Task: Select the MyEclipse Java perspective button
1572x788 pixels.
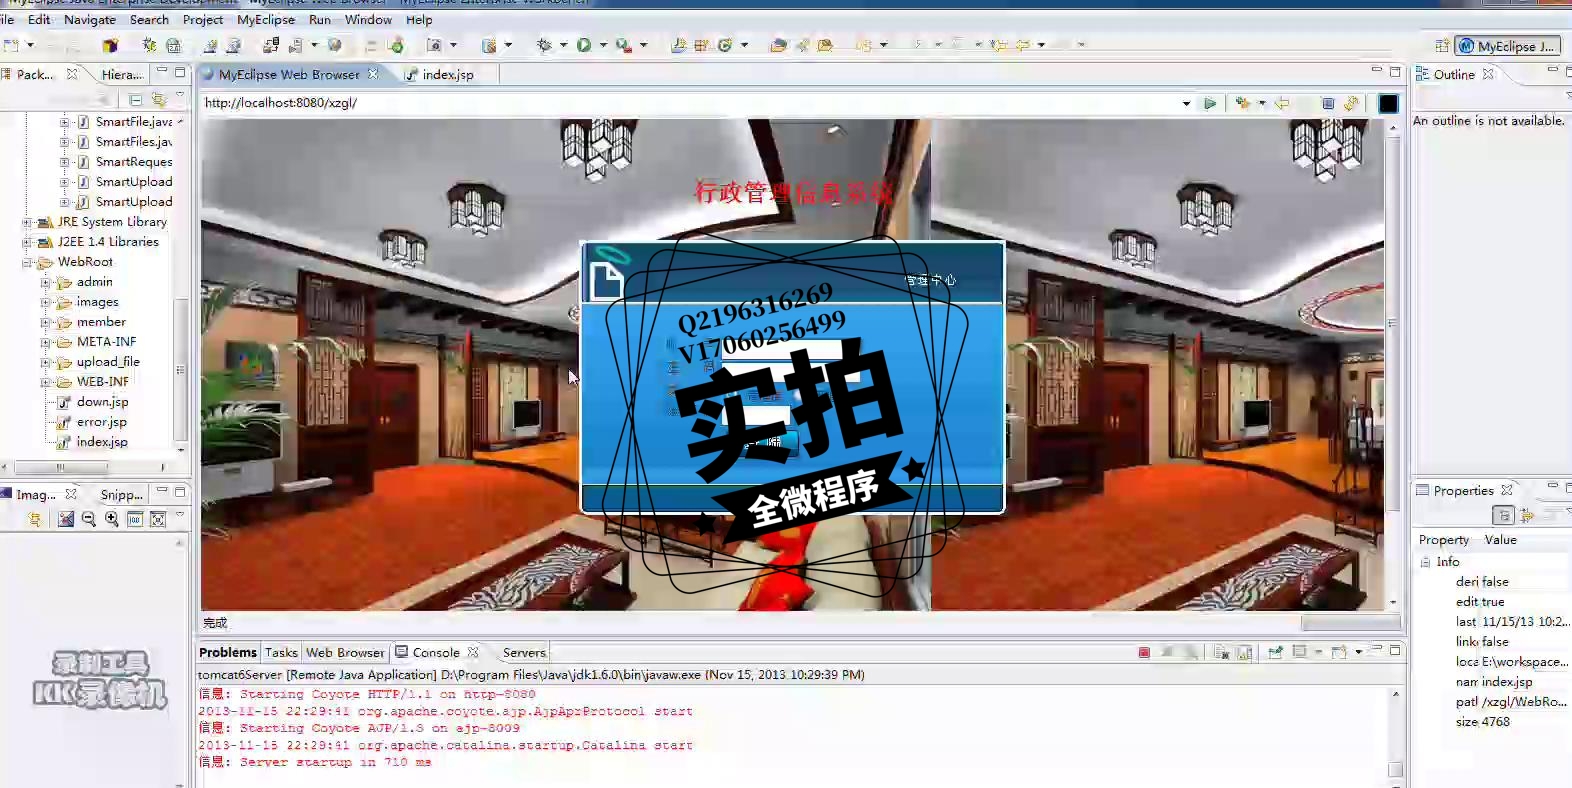Action: click(x=1507, y=46)
